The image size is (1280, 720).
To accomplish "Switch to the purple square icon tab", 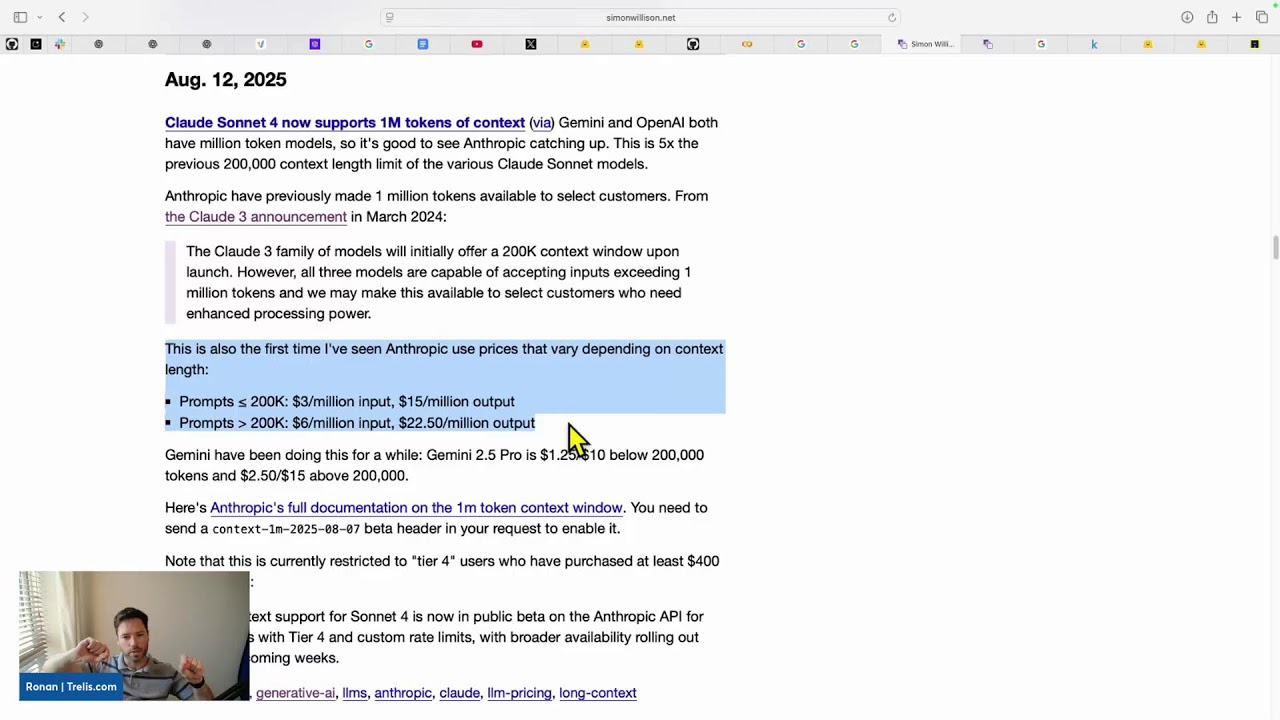I will tap(315, 44).
